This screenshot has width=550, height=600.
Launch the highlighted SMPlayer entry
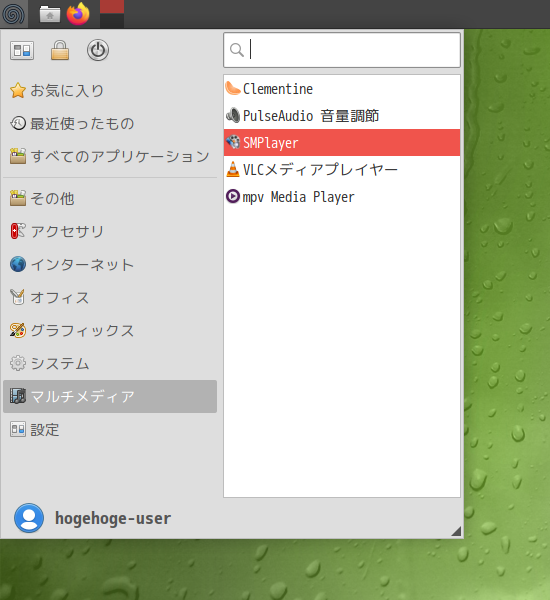pos(342,142)
